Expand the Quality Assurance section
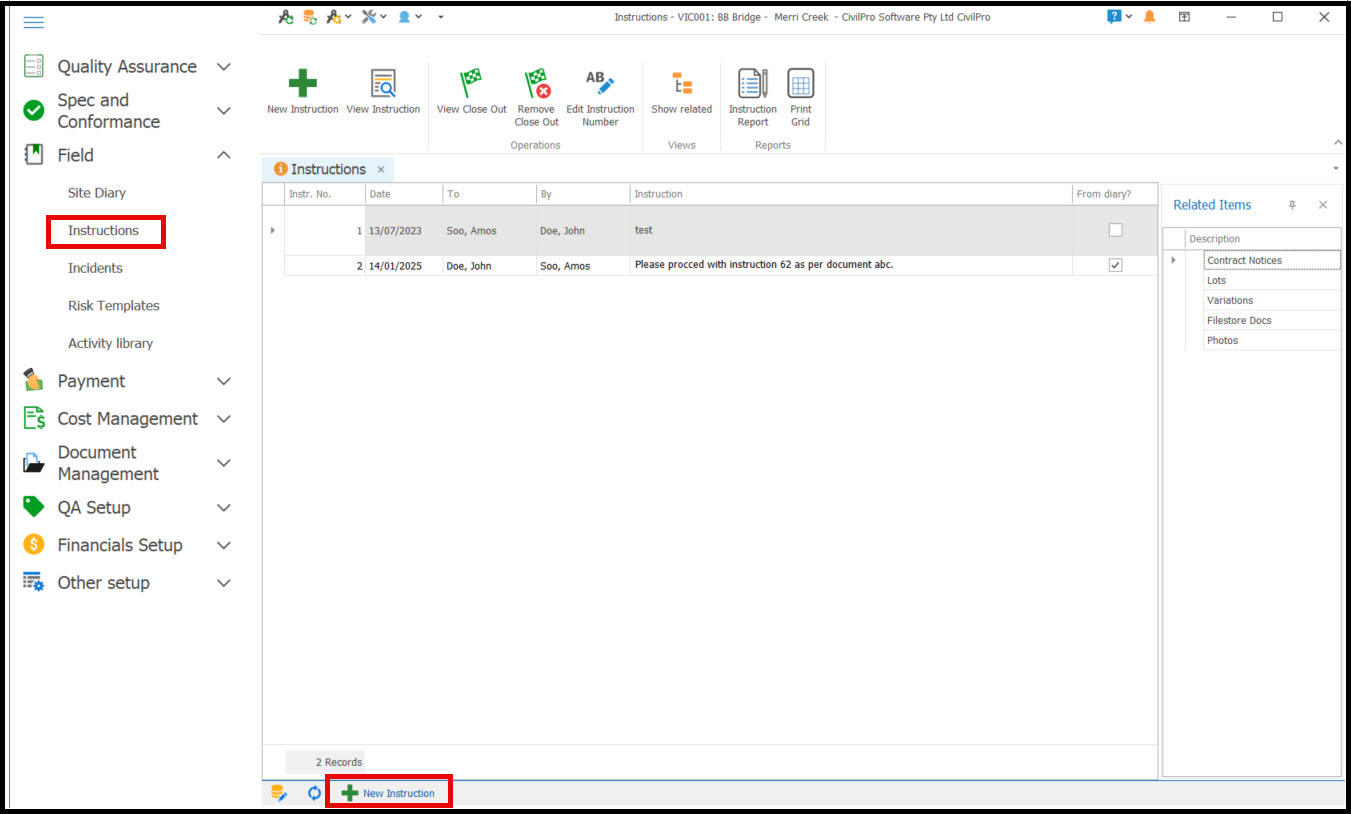Screen dimensions: 1351x814 point(224,67)
